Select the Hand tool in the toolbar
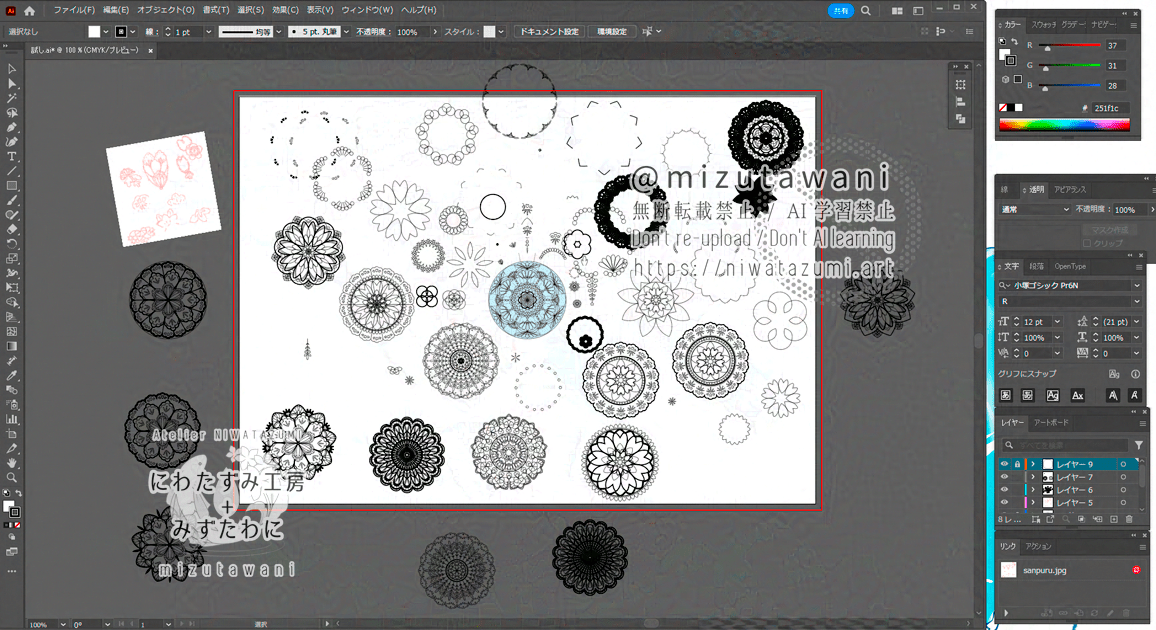 [x=12, y=463]
